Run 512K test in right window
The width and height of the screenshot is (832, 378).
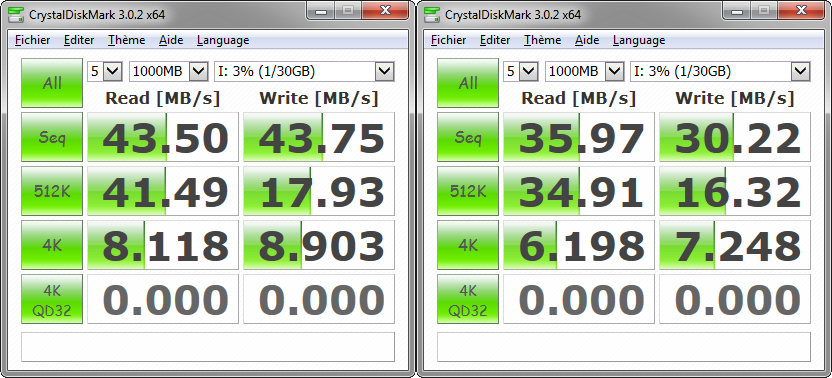[x=468, y=191]
